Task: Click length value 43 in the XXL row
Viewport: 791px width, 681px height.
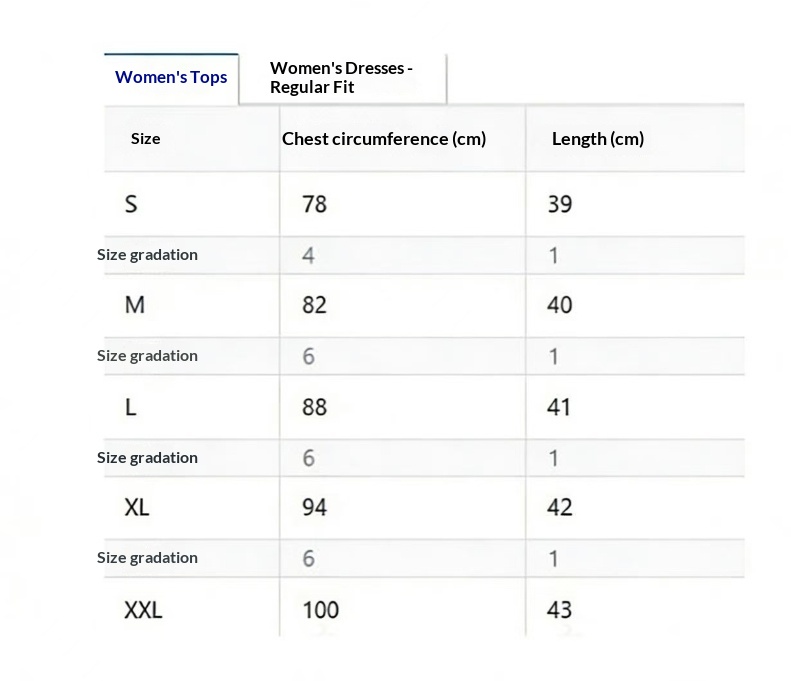Action: click(560, 609)
